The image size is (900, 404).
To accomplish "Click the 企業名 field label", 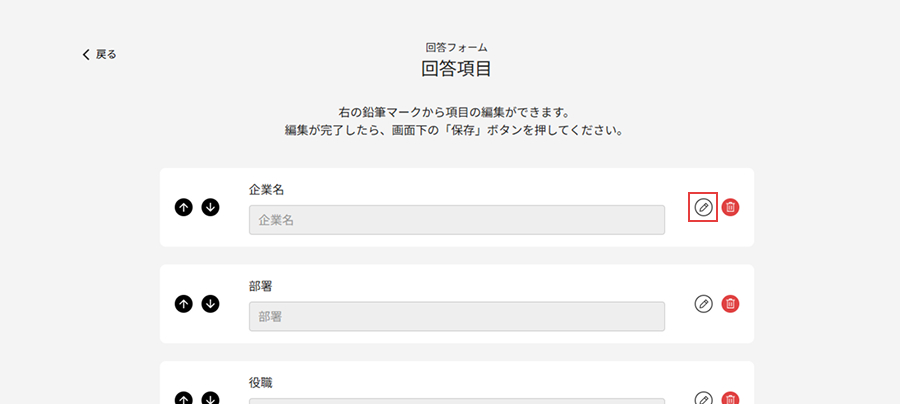I will point(267,189).
